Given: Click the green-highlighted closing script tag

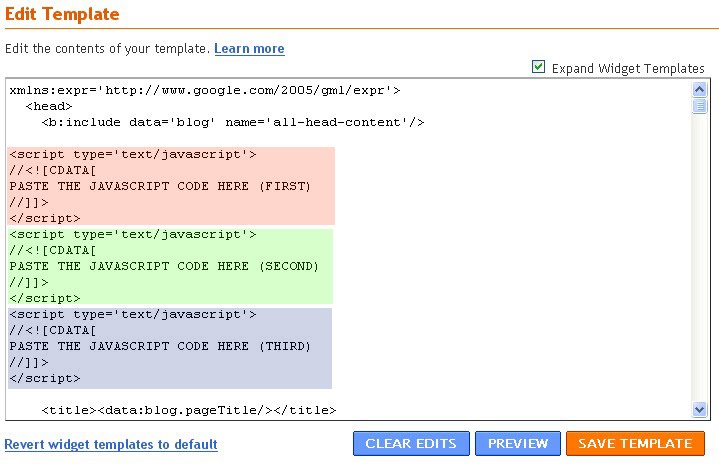Looking at the screenshot, I should coord(45,298).
